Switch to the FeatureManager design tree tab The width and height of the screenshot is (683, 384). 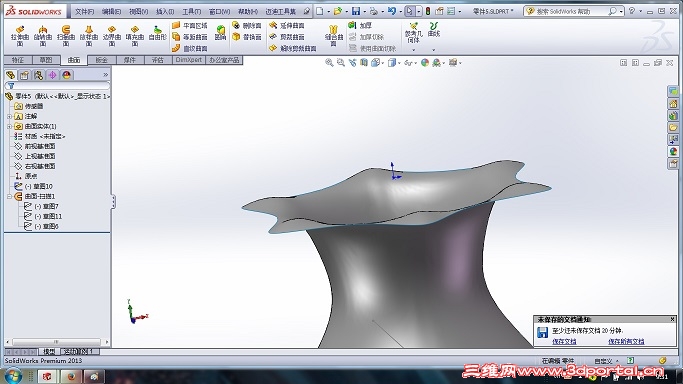click(x=10, y=75)
